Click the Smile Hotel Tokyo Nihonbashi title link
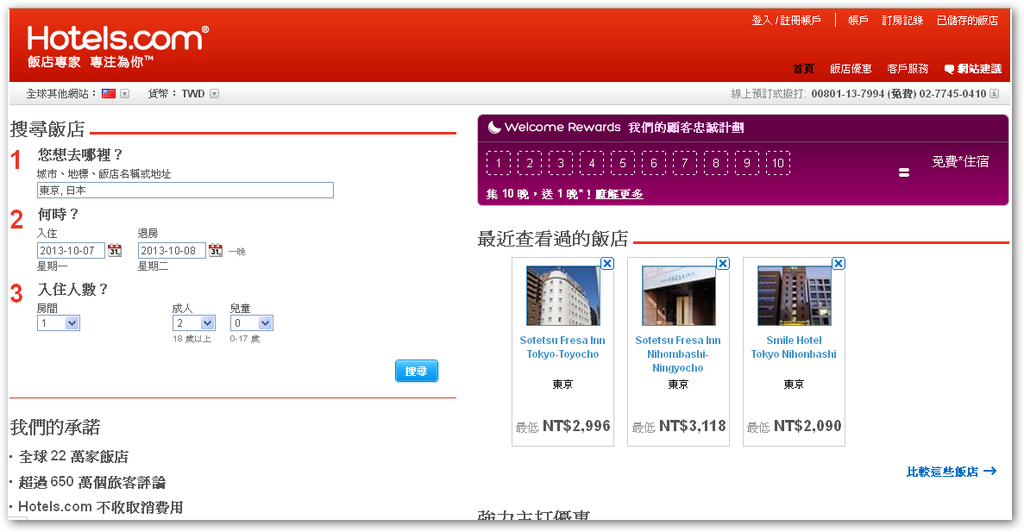 pyautogui.click(x=793, y=347)
